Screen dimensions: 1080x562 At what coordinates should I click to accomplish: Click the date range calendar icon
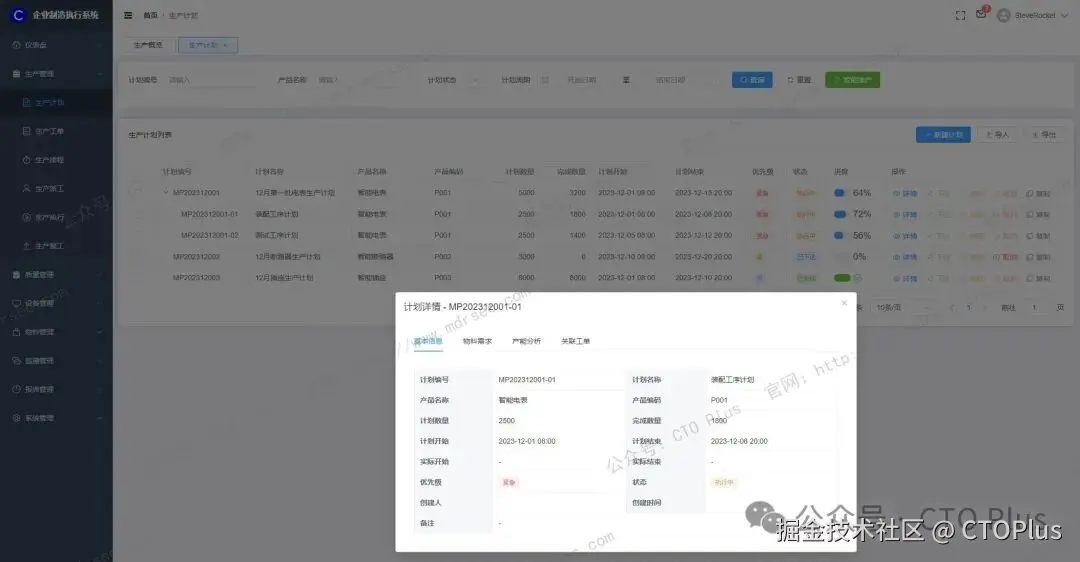(x=545, y=80)
